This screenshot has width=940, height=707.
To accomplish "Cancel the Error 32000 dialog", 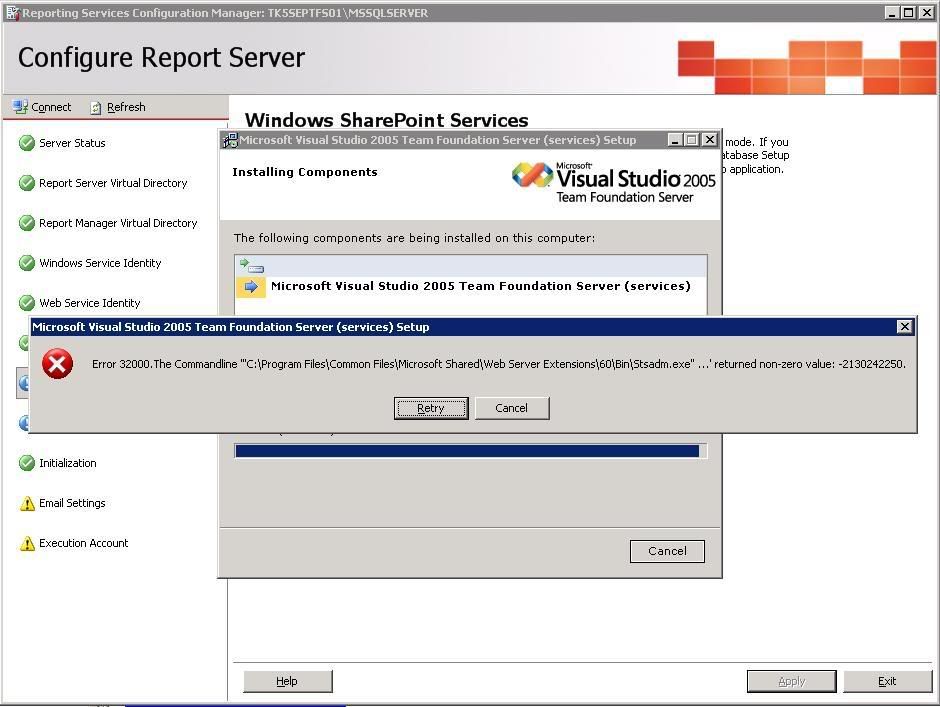I will click(511, 408).
